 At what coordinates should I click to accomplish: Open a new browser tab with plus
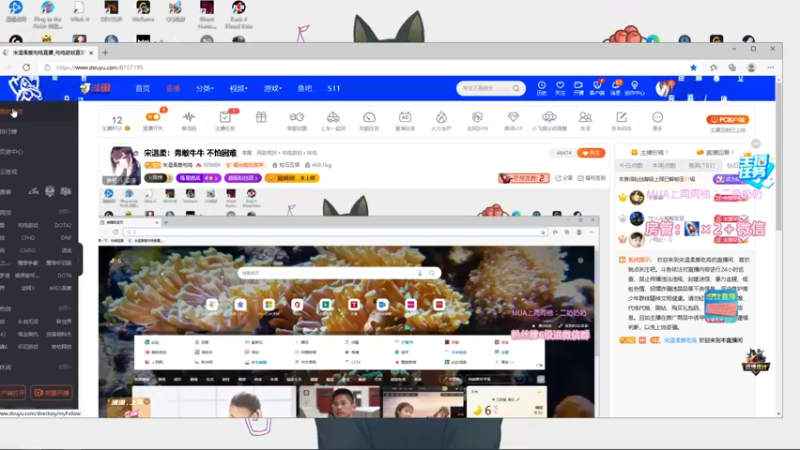106,53
